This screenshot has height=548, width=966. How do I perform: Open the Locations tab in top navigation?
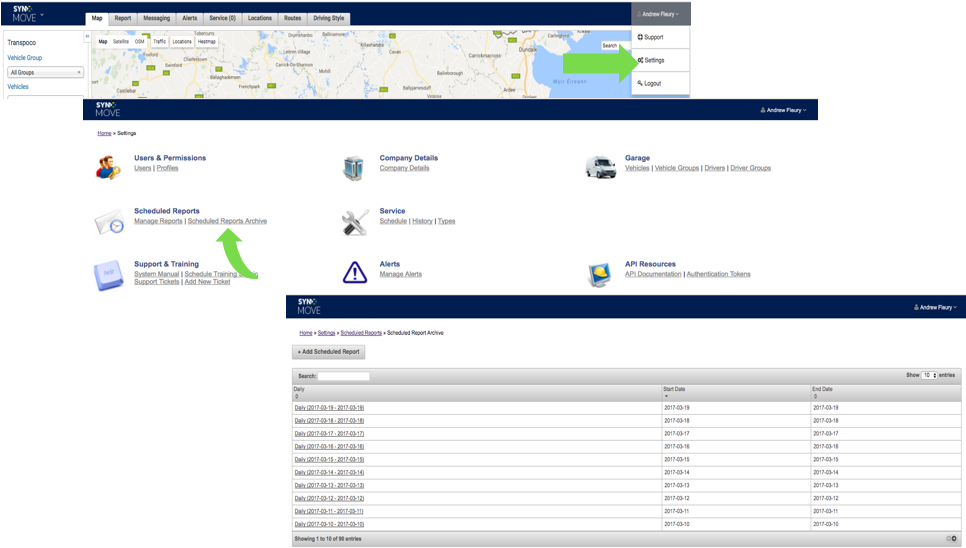[x=259, y=18]
